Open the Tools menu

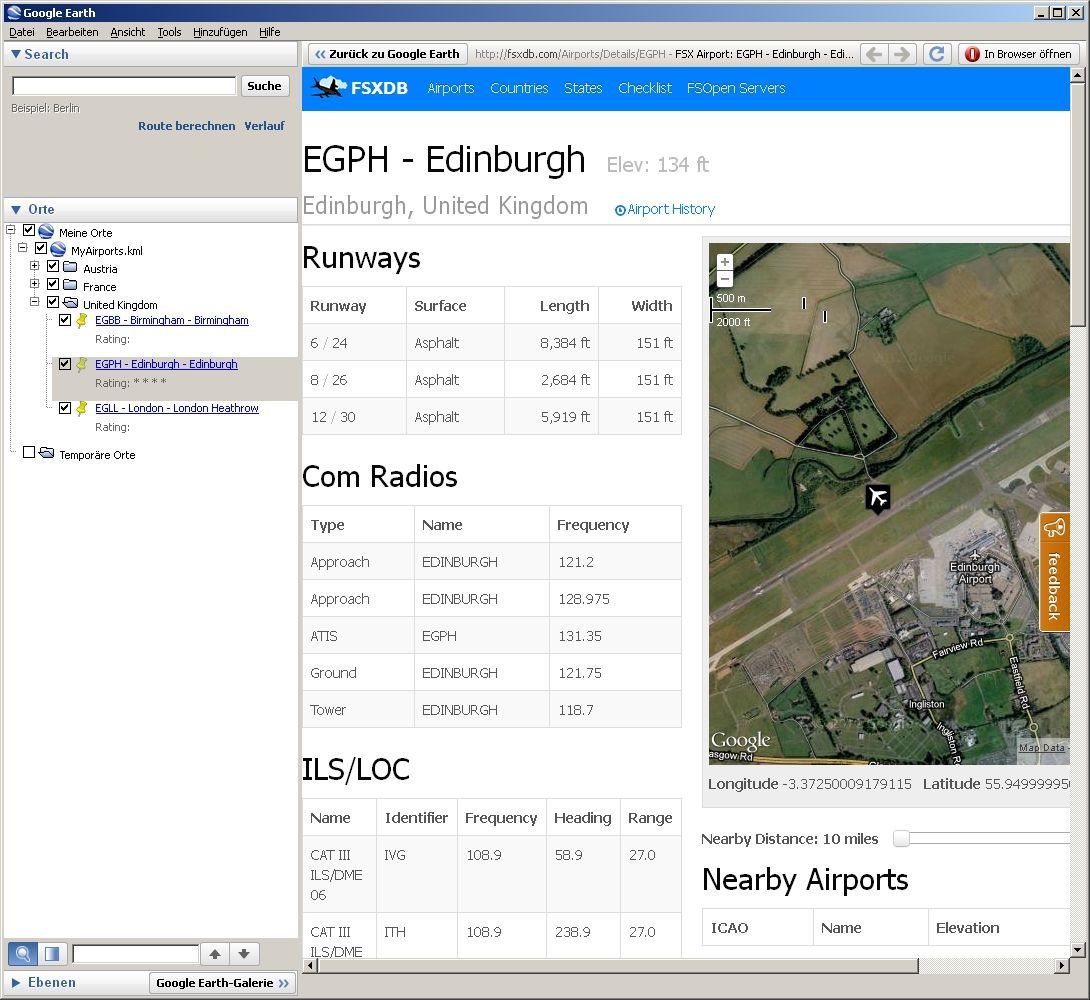click(x=169, y=32)
